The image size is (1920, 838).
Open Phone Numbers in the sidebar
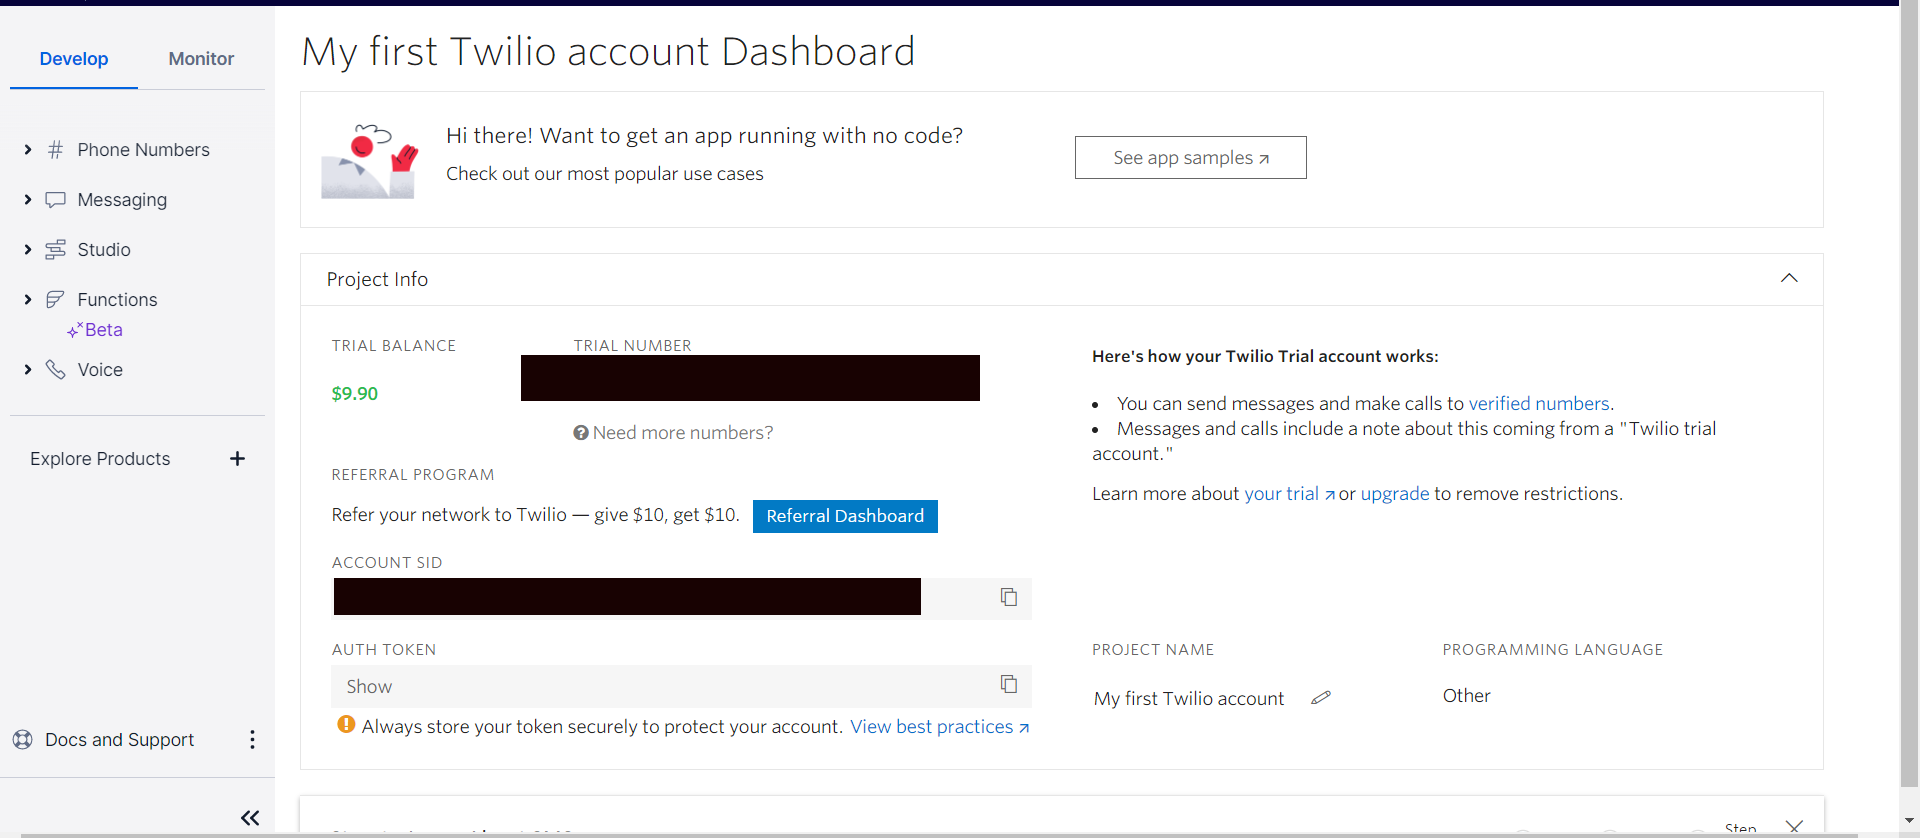click(x=143, y=150)
